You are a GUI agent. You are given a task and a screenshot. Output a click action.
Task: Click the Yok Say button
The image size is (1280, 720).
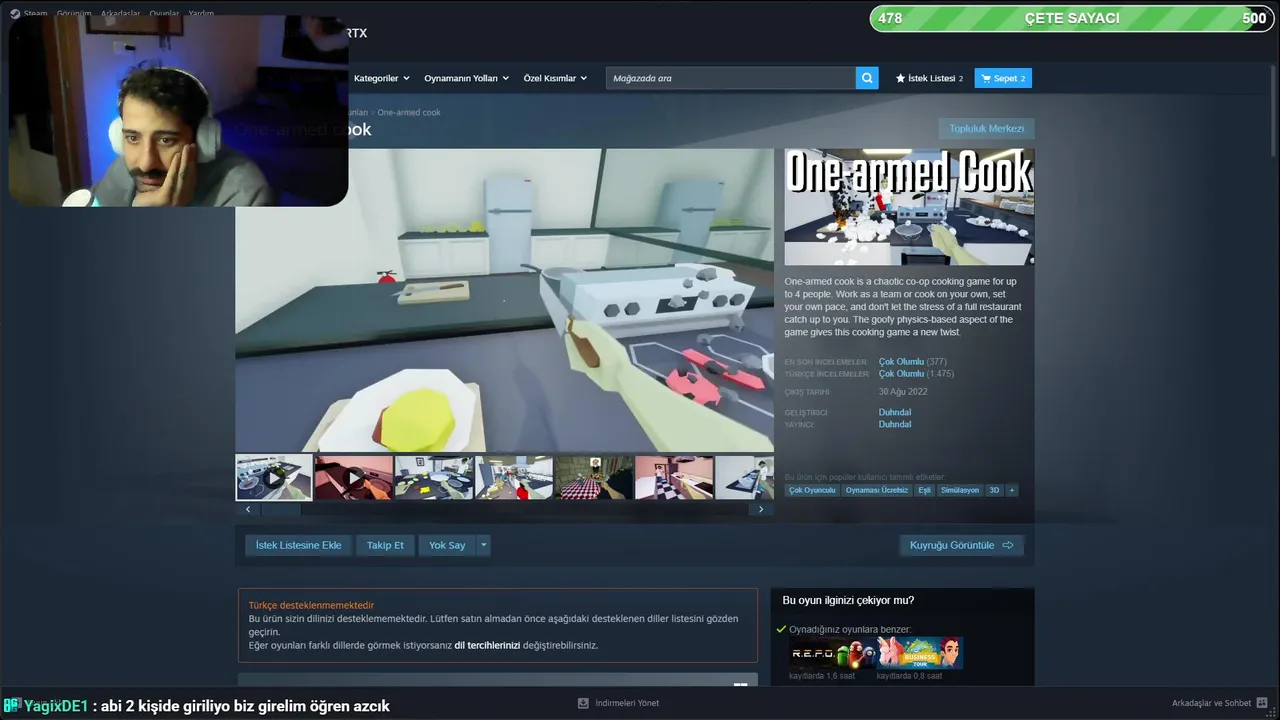(447, 545)
